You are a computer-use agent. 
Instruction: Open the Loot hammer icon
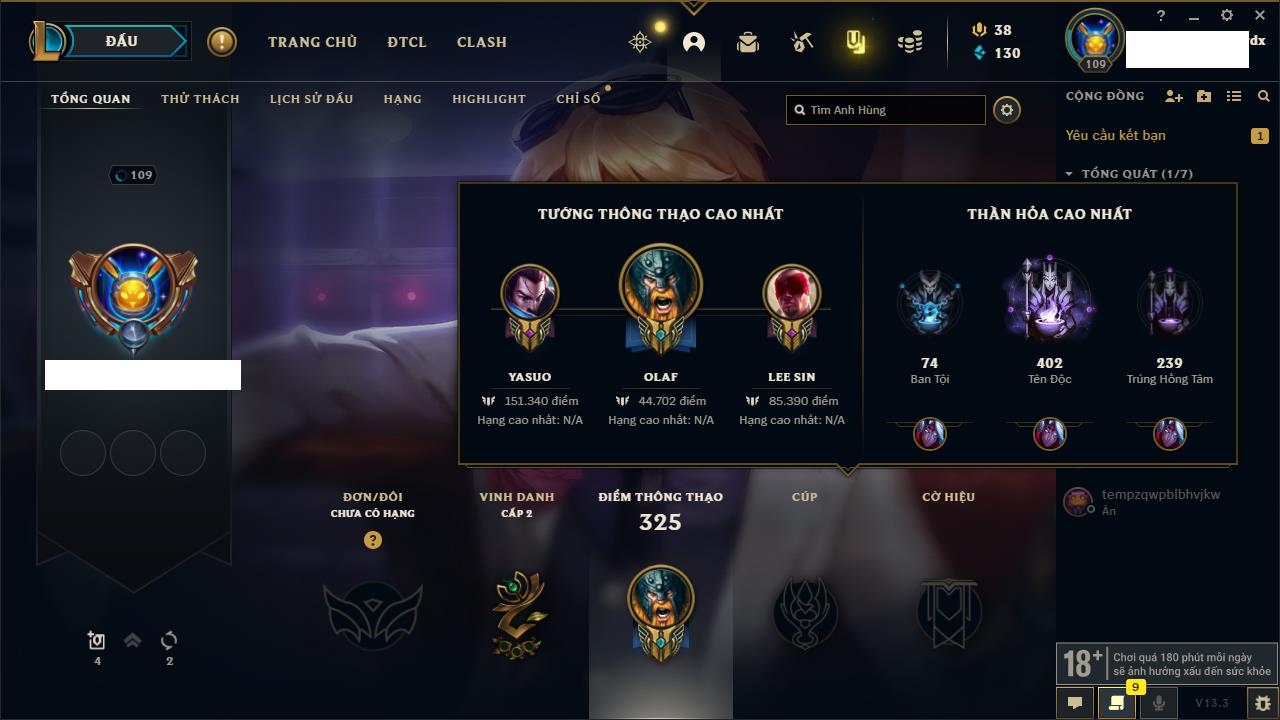pyautogui.click(x=802, y=42)
